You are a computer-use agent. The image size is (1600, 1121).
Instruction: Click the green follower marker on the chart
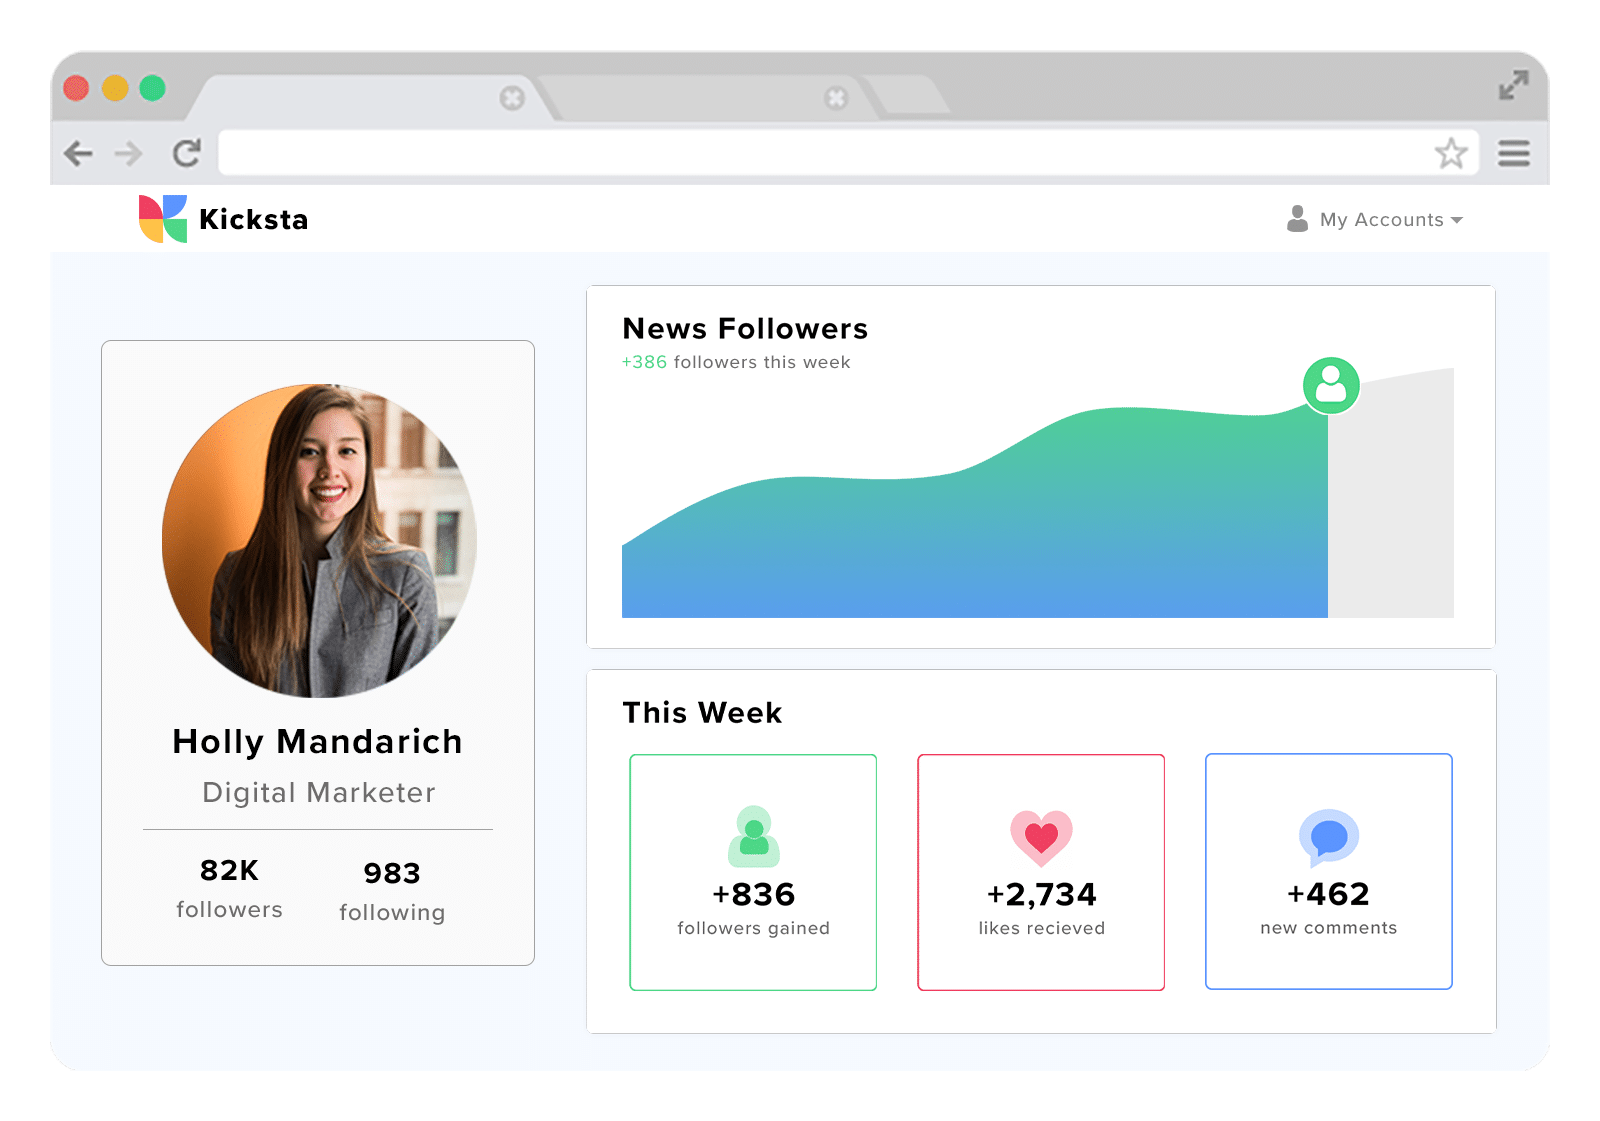pyautogui.click(x=1330, y=384)
